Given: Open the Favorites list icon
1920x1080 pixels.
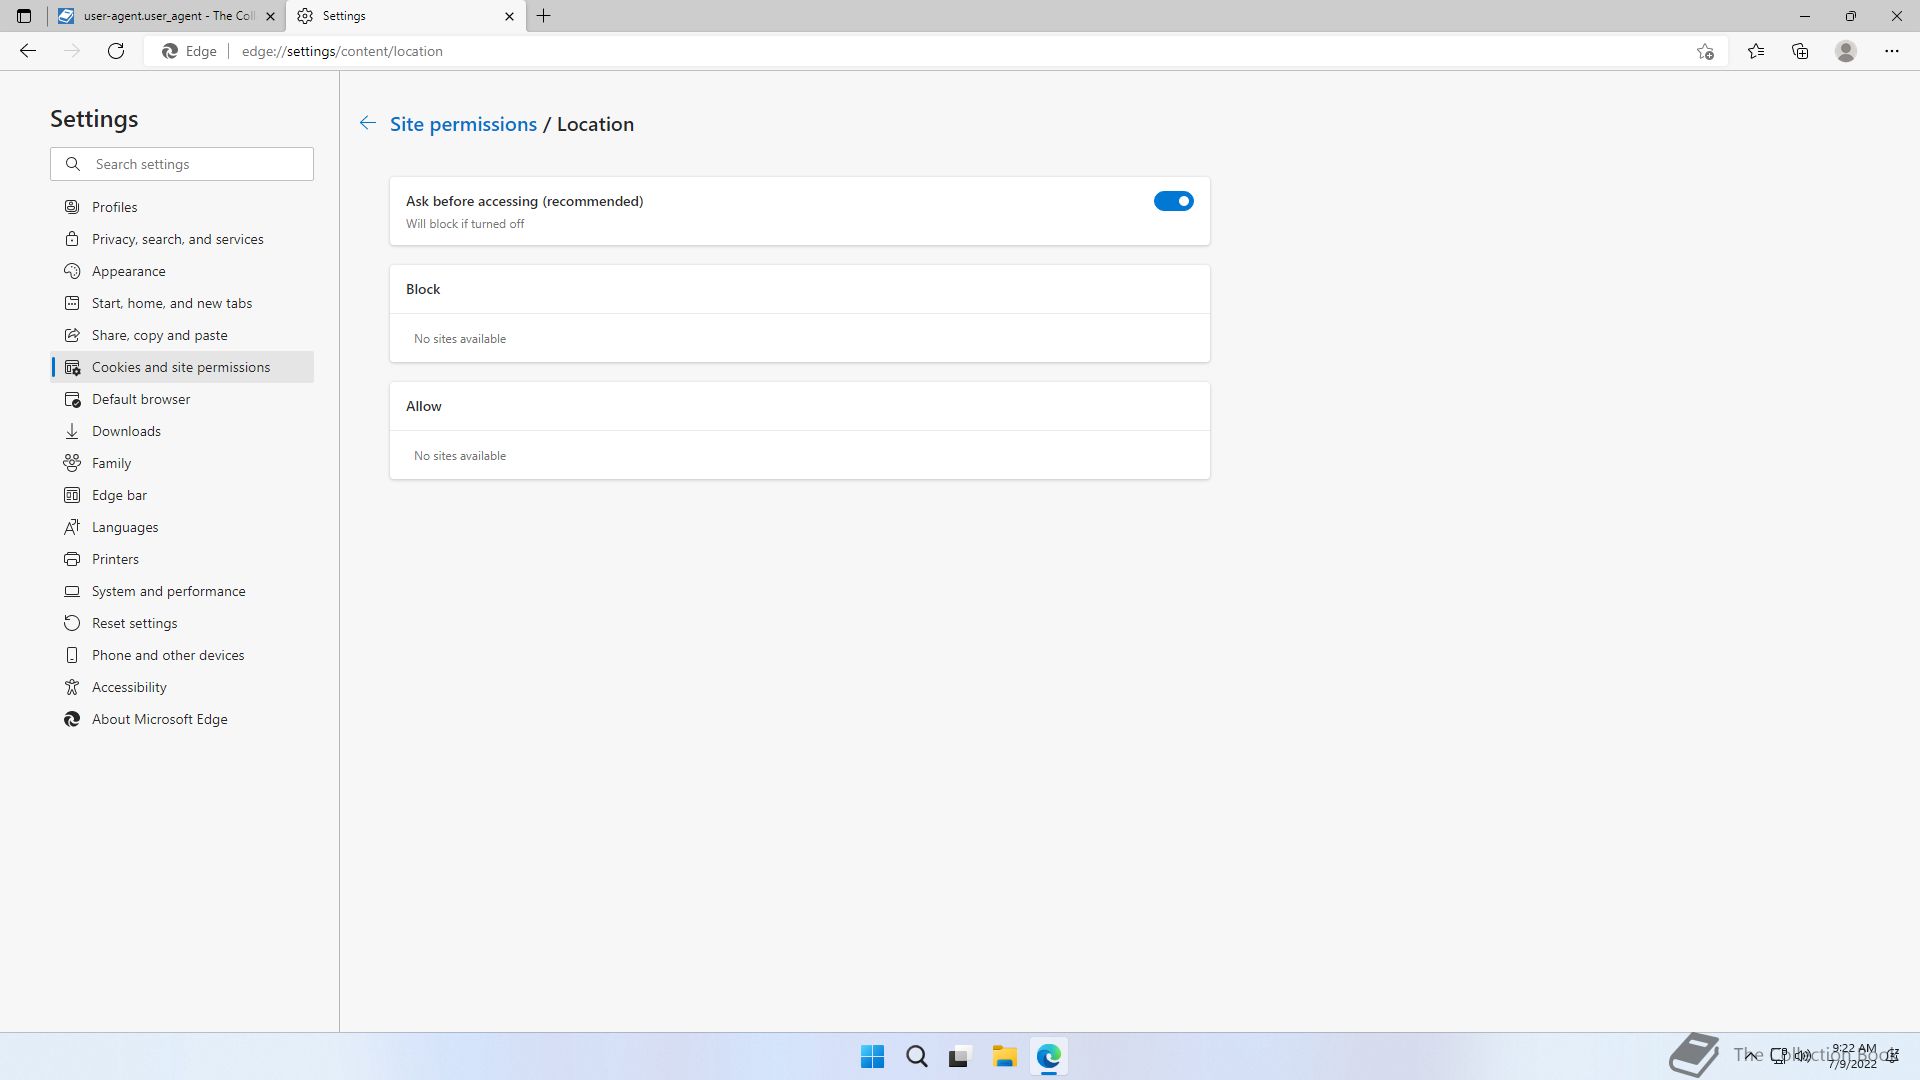Looking at the screenshot, I should click(1756, 51).
